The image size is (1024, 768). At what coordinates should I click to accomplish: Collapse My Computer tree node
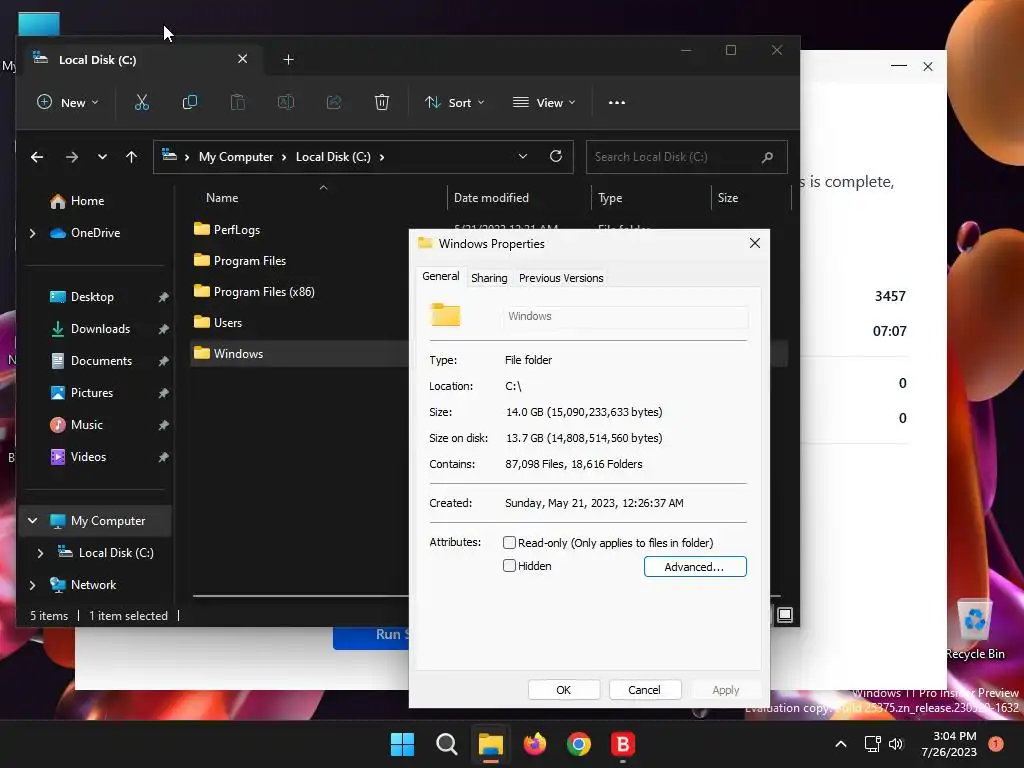click(x=33, y=520)
